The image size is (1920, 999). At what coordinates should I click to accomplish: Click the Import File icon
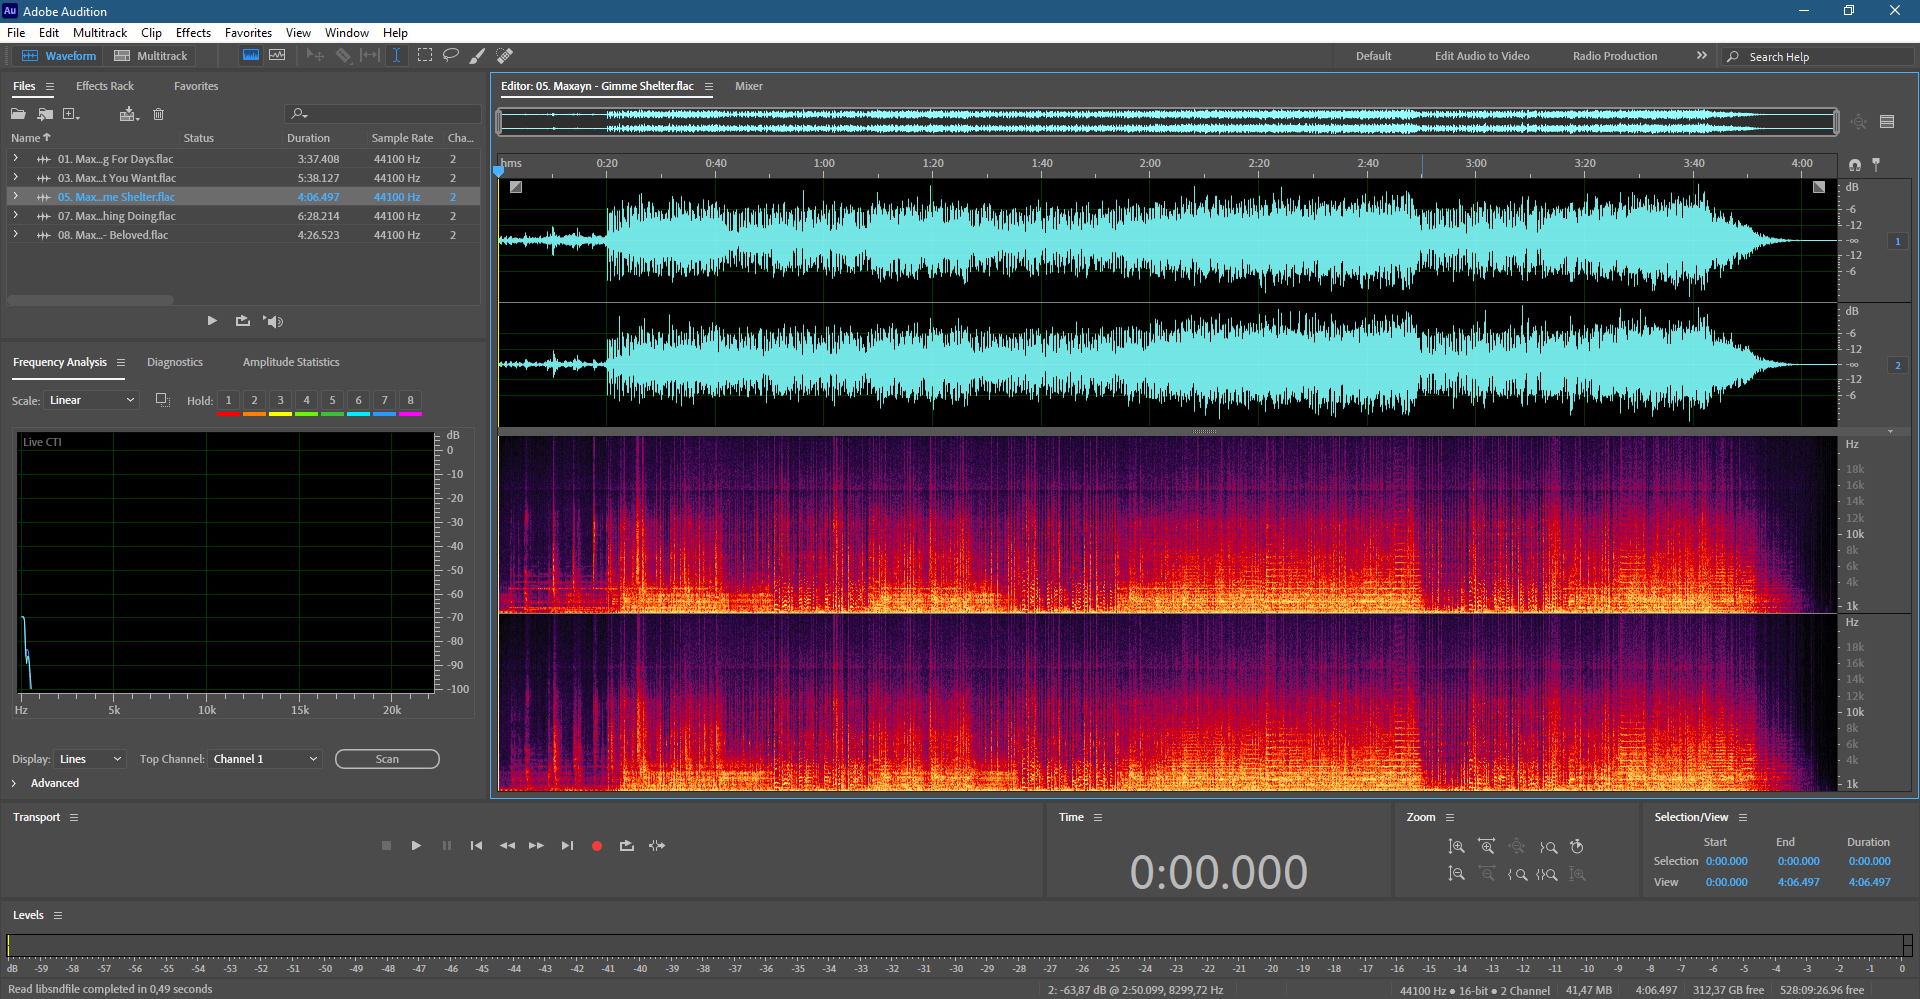[x=45, y=114]
